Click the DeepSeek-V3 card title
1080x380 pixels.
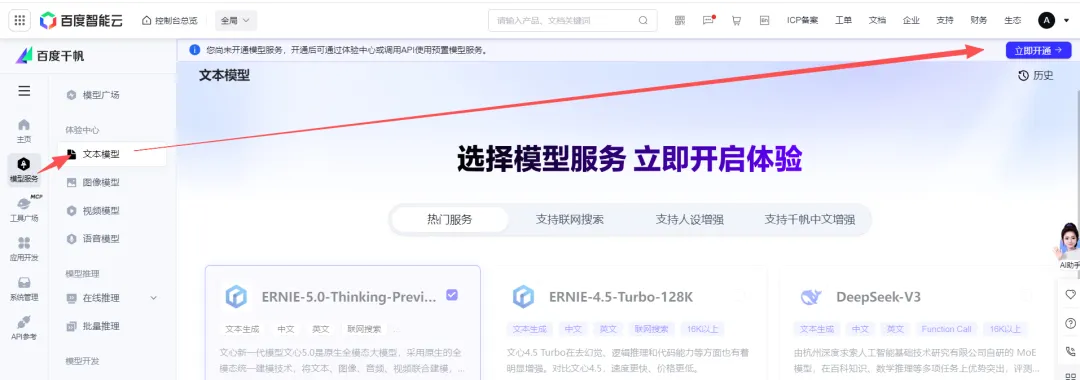878,297
